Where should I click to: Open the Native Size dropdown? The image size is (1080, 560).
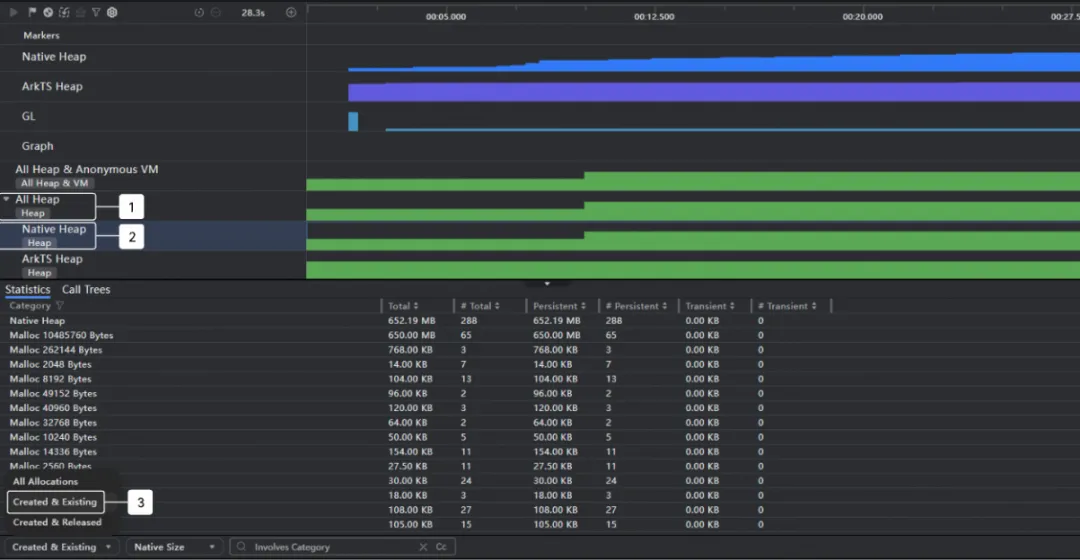tap(174, 547)
